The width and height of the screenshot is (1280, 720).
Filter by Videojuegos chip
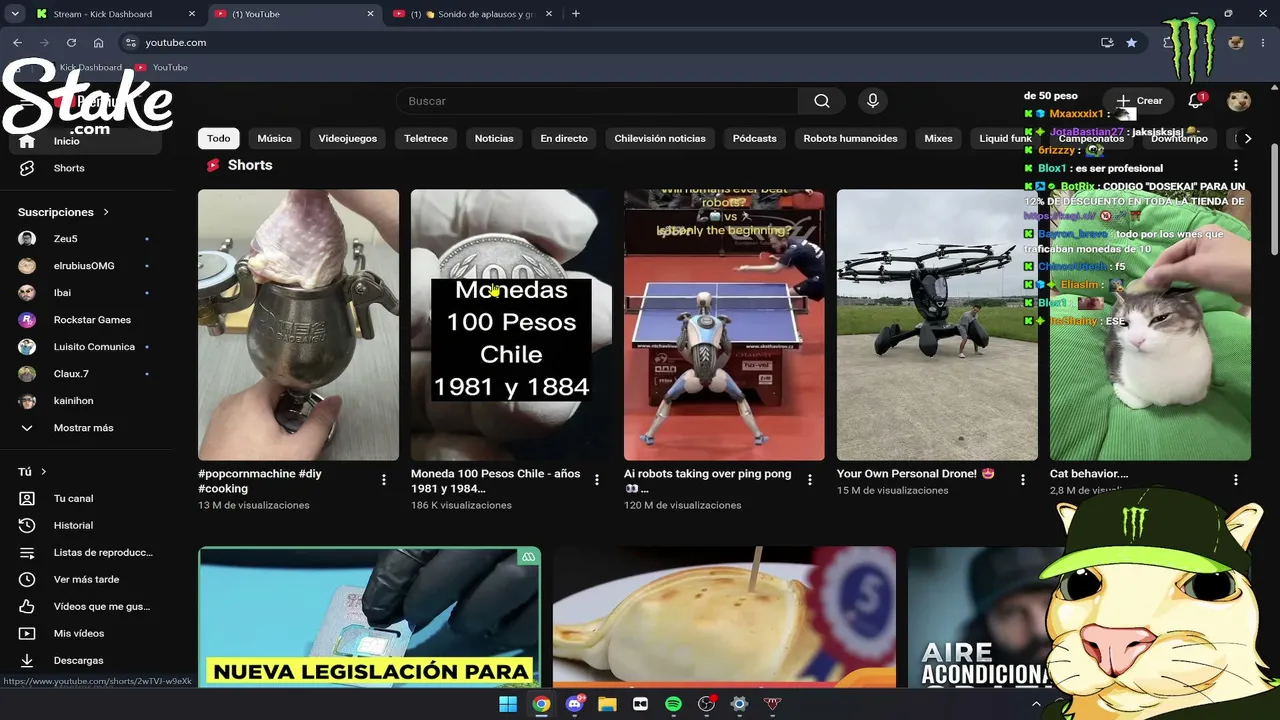(x=348, y=138)
